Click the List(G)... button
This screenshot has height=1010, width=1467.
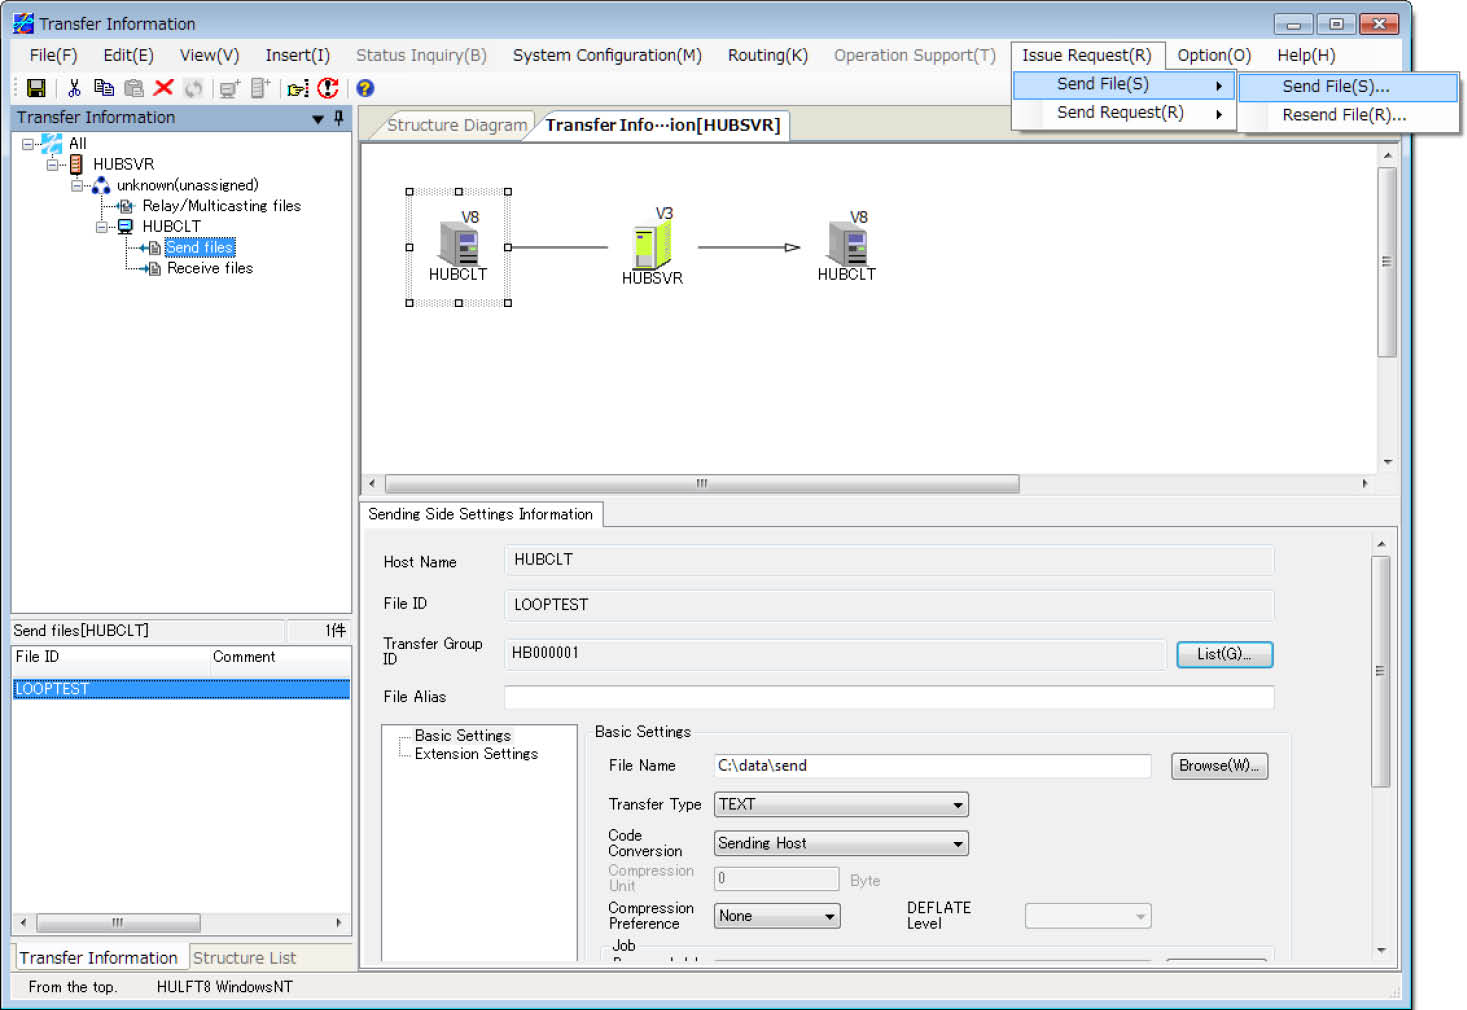tap(1224, 654)
